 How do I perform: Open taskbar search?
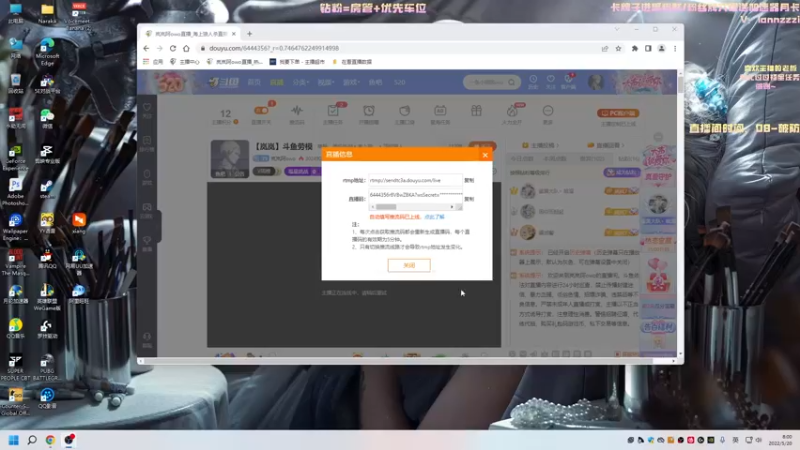32,440
